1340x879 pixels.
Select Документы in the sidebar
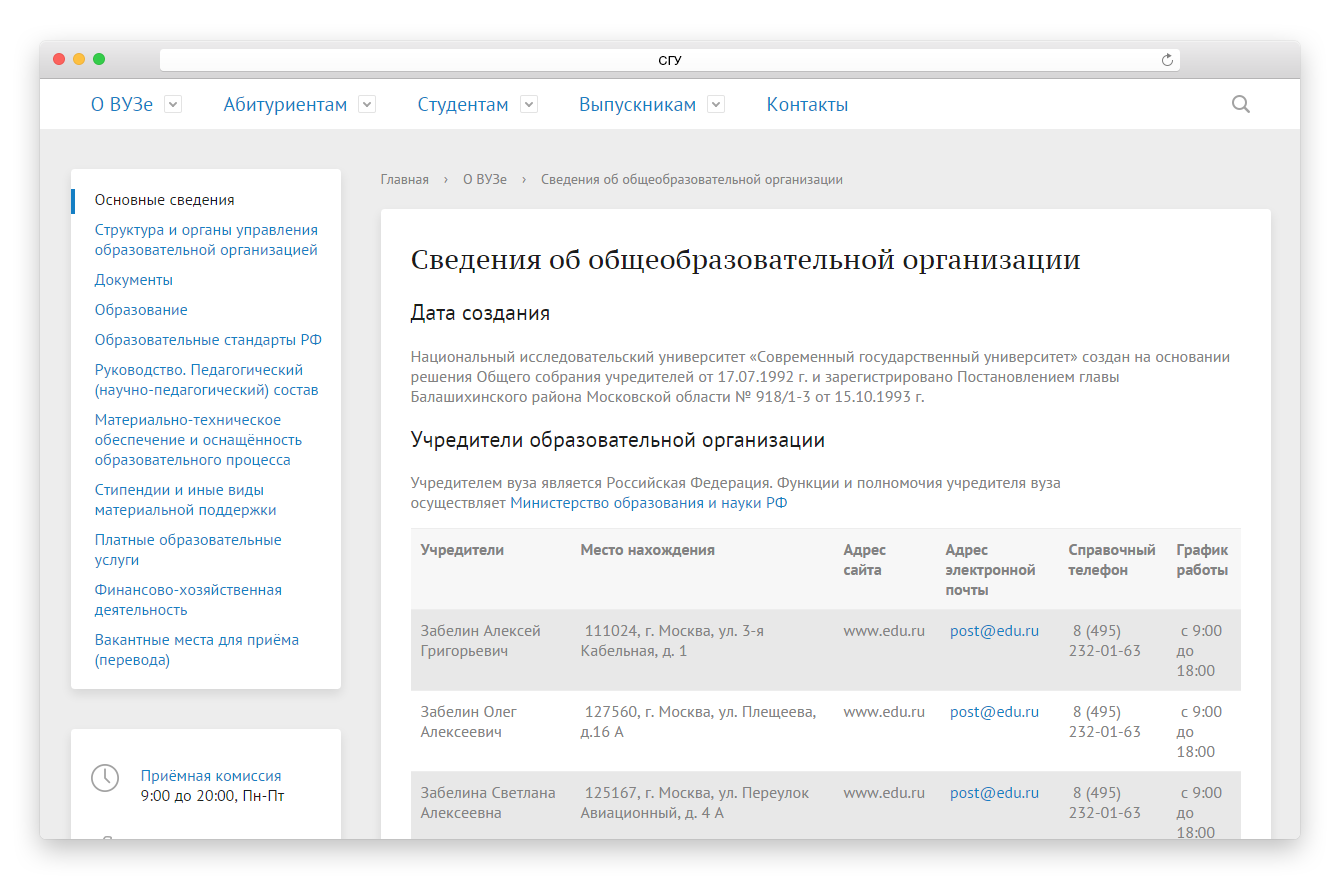134,280
